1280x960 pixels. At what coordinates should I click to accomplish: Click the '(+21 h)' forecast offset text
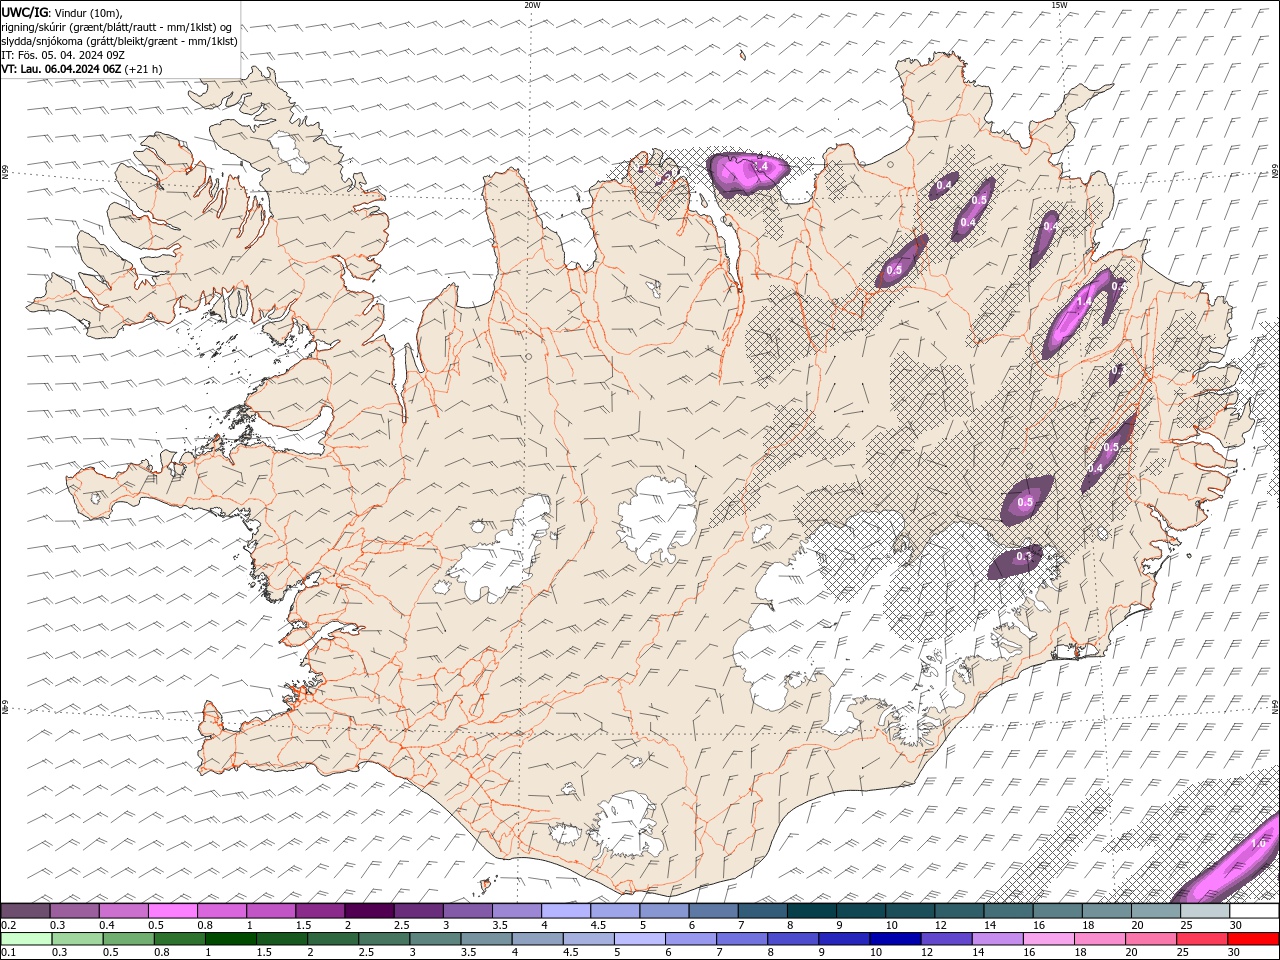point(143,69)
